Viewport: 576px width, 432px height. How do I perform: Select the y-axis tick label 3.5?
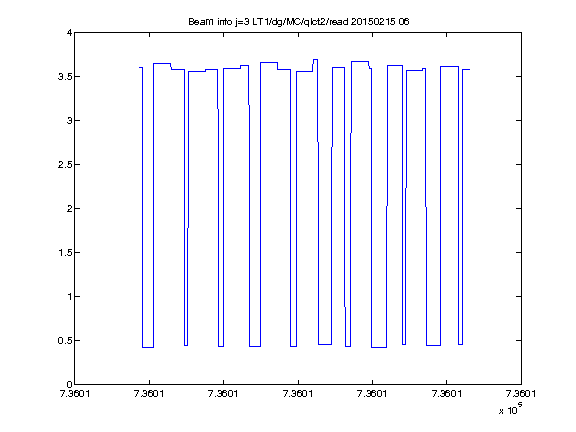pyautogui.click(x=65, y=77)
